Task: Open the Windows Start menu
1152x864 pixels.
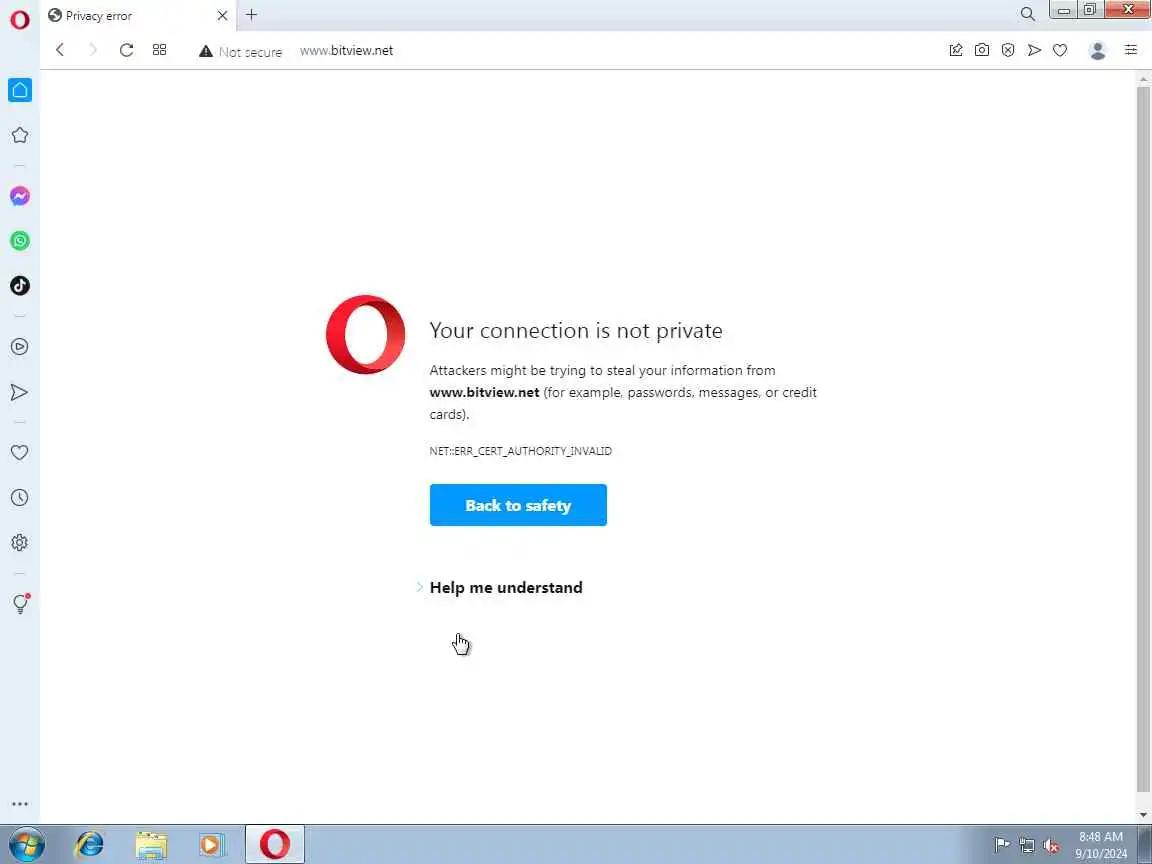Action: coord(27,844)
